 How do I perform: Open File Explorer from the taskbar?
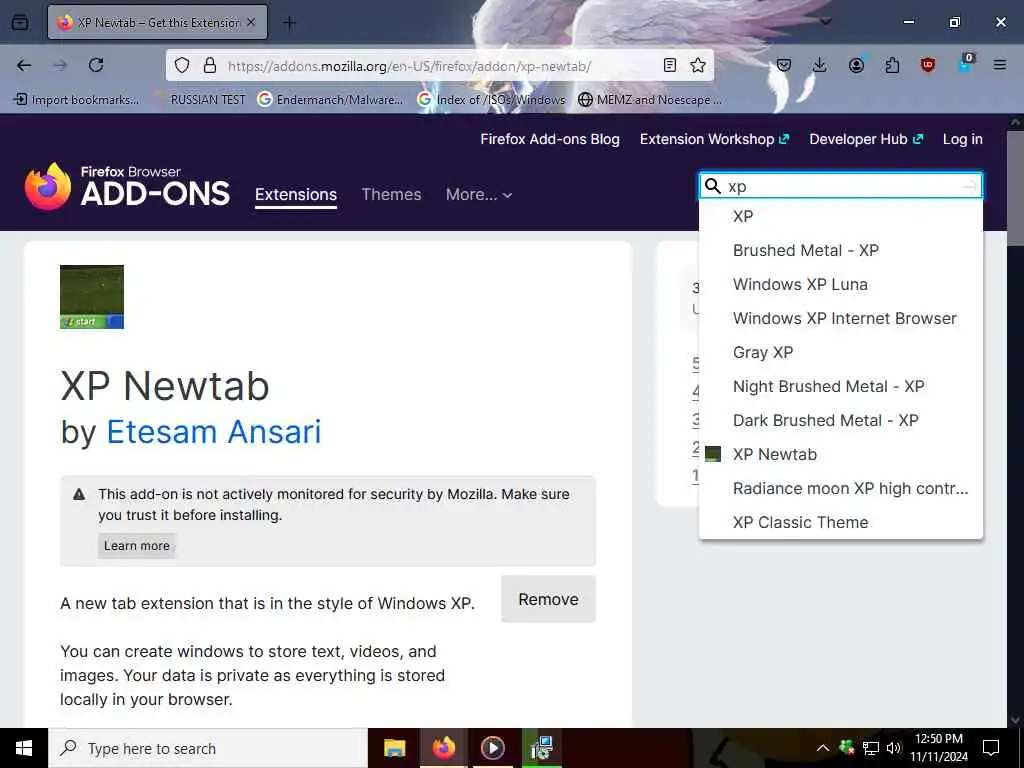pos(394,748)
